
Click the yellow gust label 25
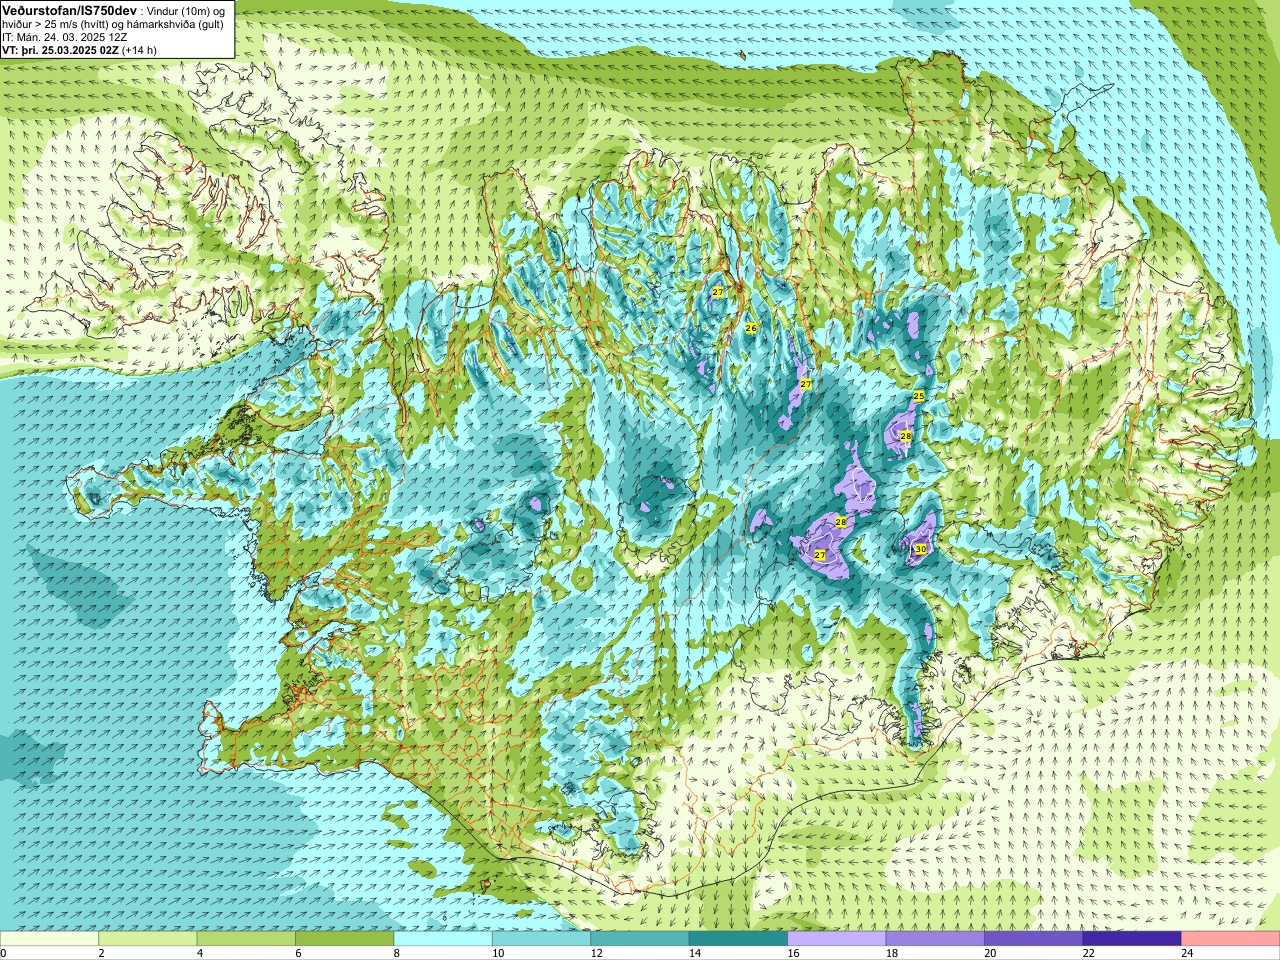coord(919,397)
